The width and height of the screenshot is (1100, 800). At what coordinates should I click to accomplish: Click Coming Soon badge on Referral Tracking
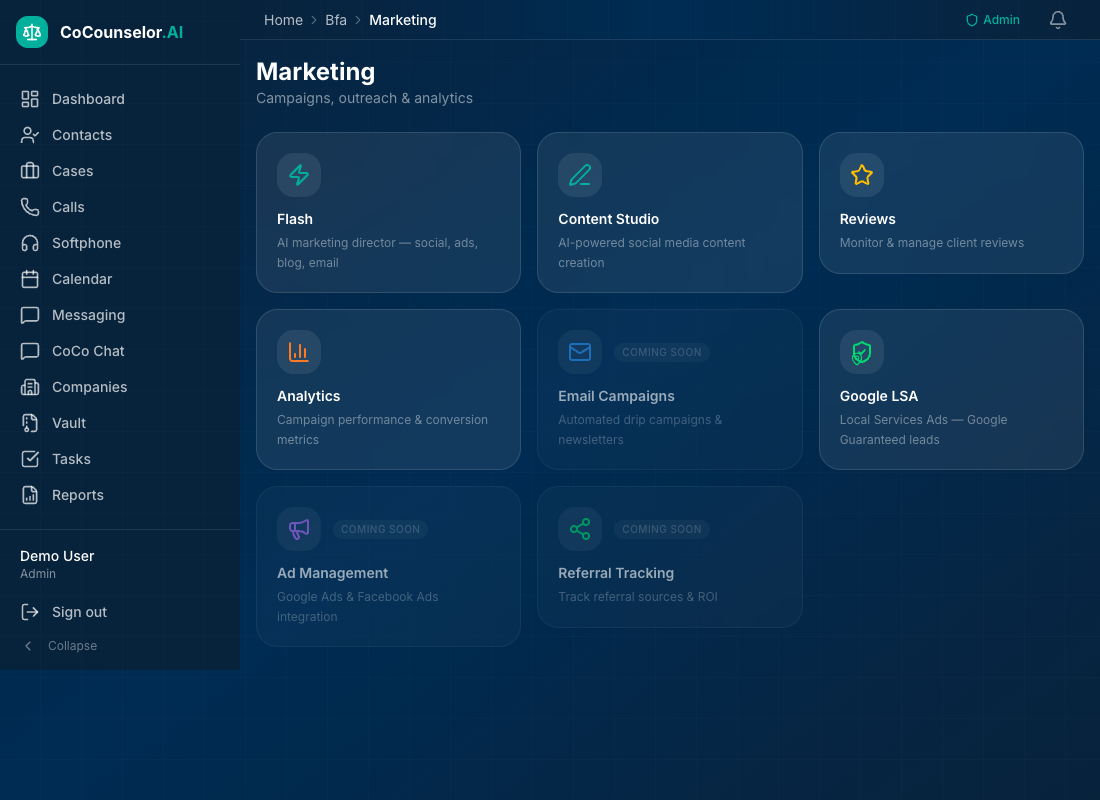coord(662,529)
